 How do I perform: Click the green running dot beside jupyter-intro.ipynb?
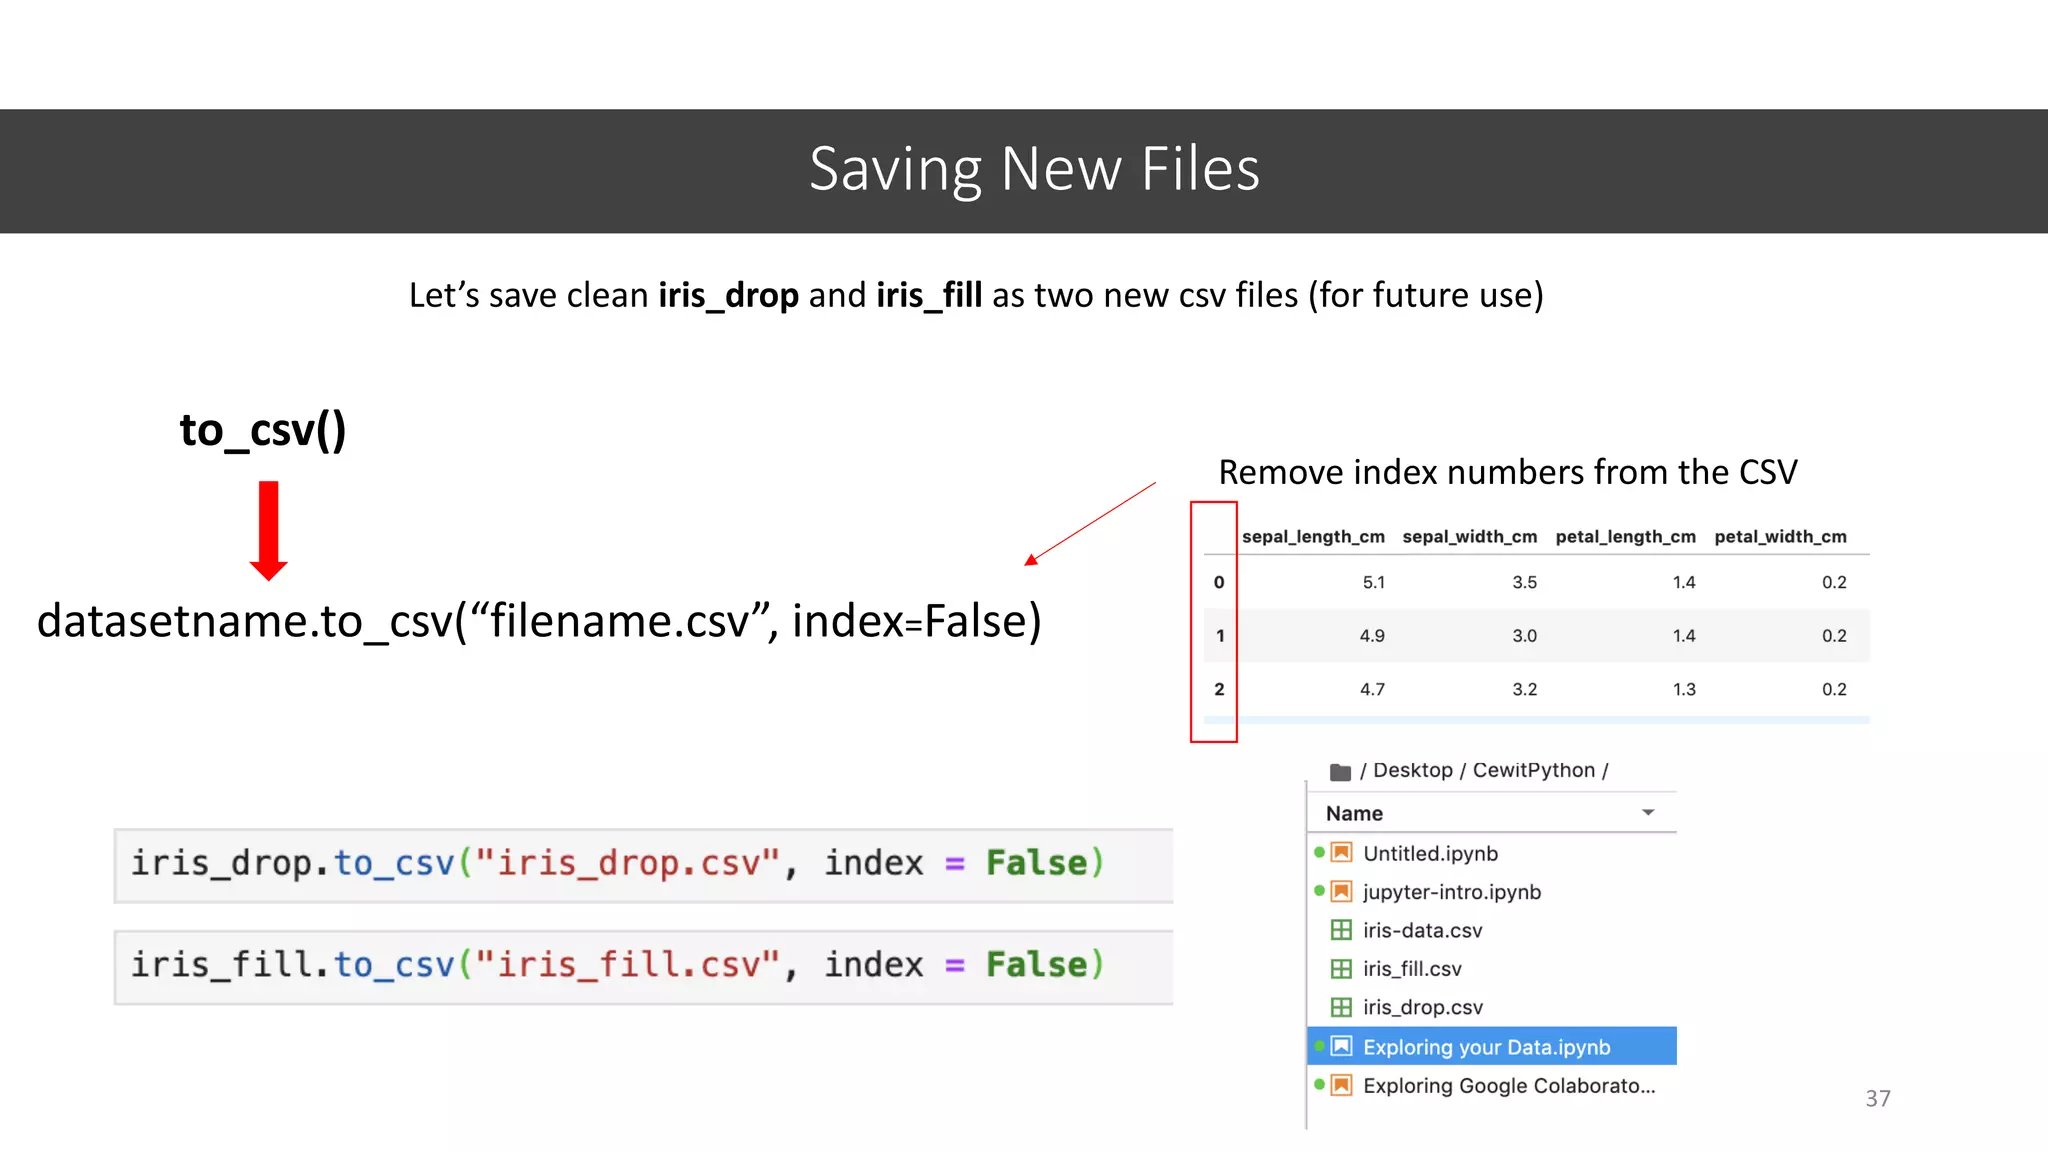1319,890
